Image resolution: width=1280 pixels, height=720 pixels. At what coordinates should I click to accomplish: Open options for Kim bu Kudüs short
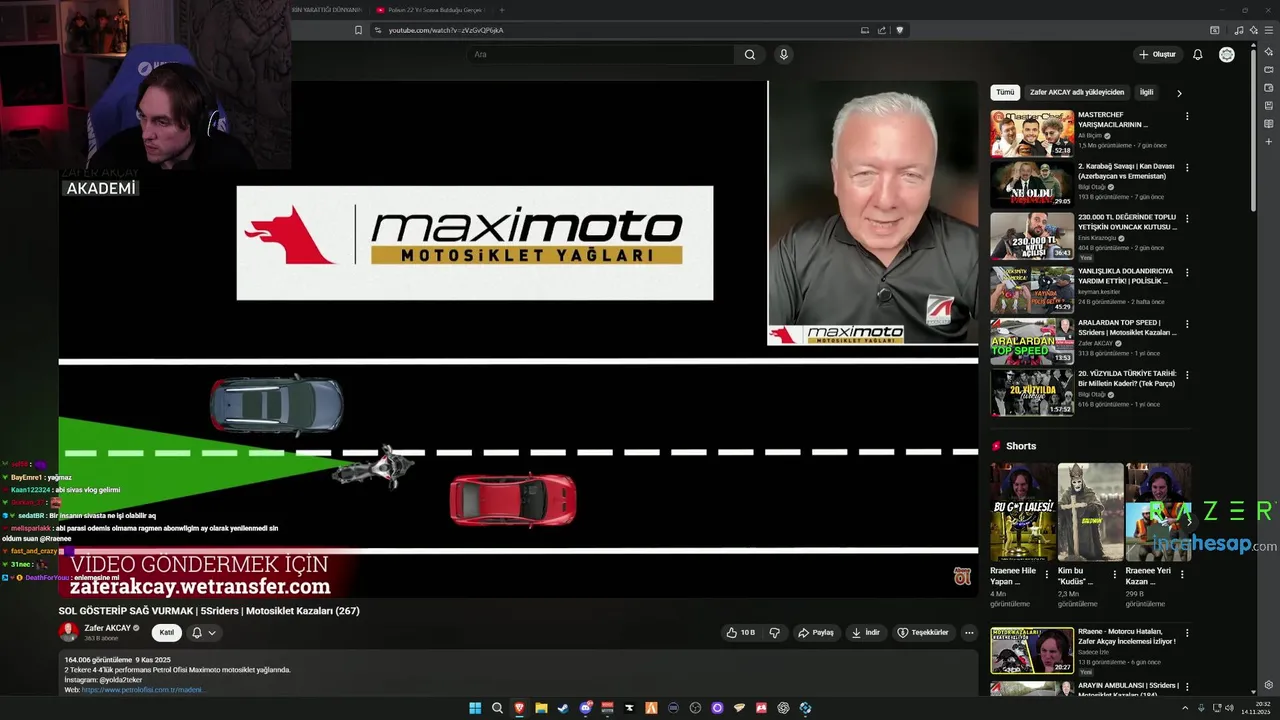1114,575
